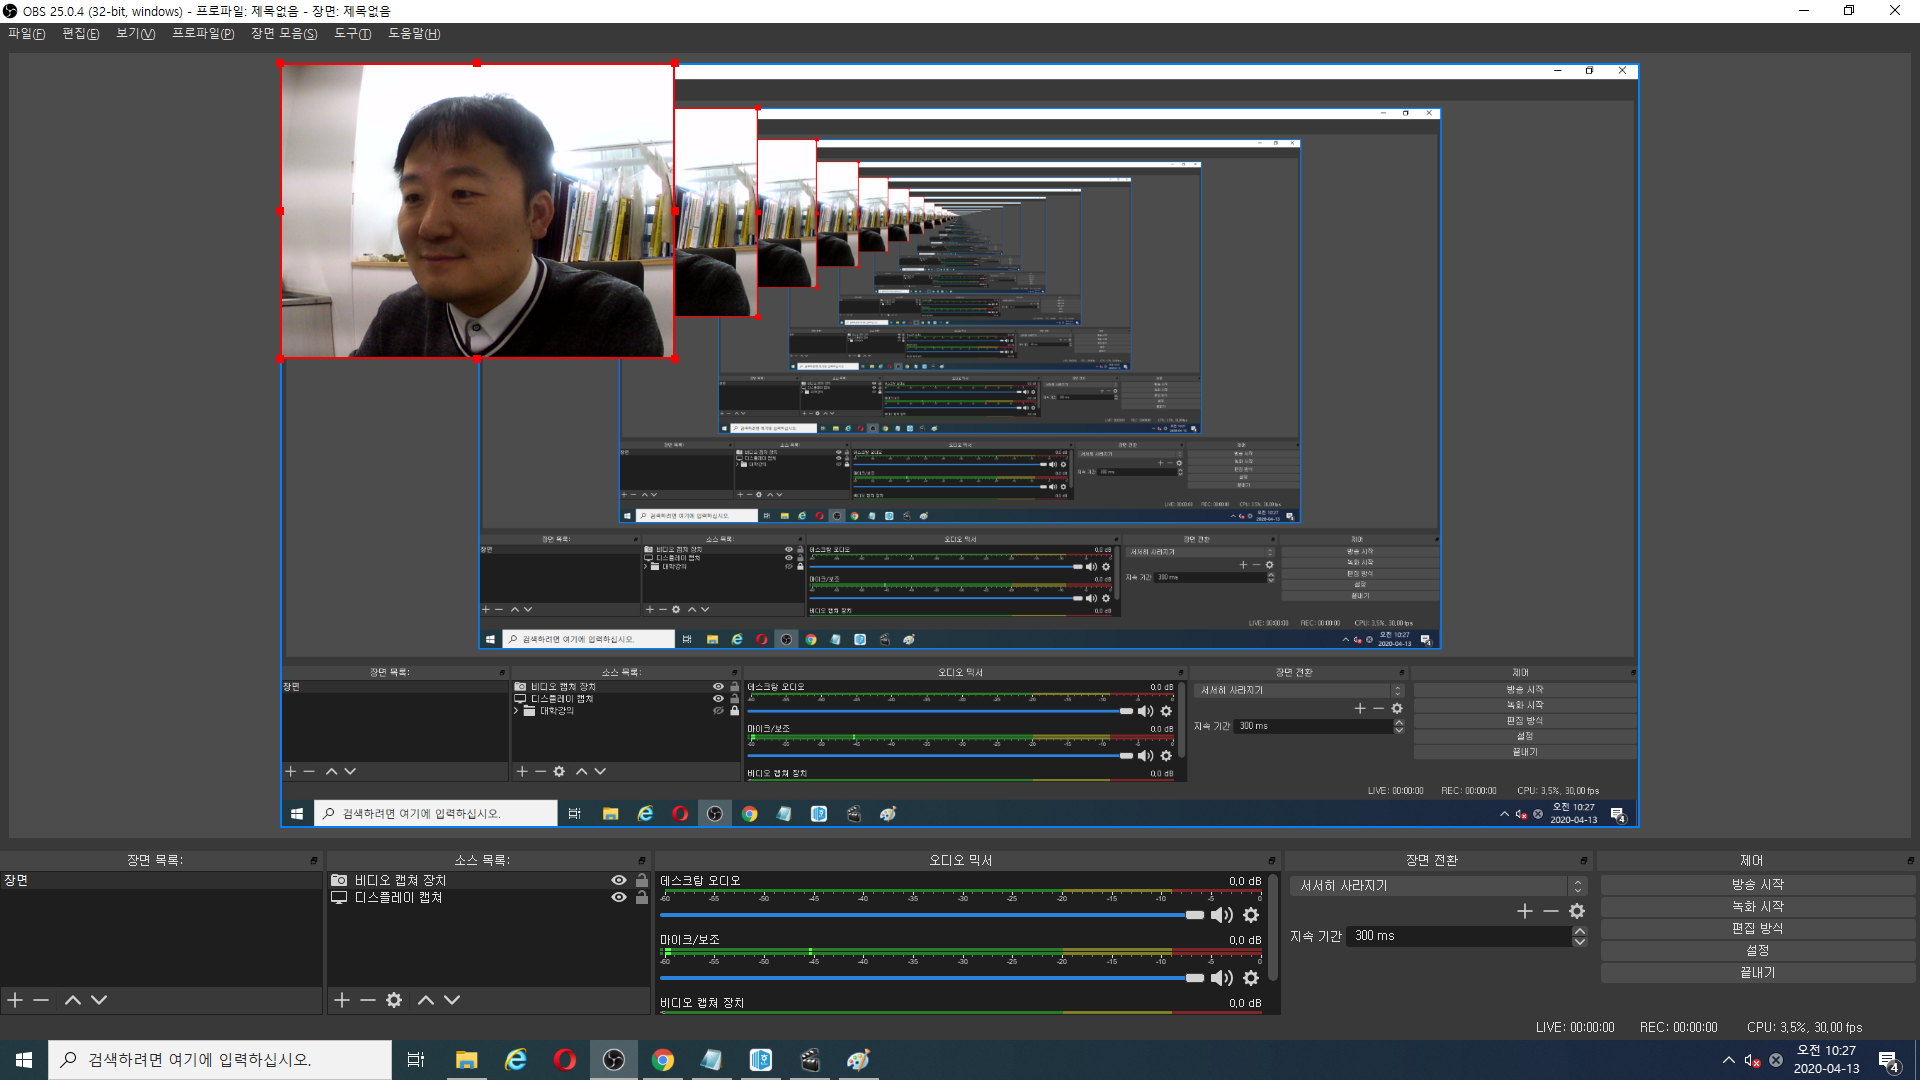Open source properties gear in 소스 목록

394,1000
